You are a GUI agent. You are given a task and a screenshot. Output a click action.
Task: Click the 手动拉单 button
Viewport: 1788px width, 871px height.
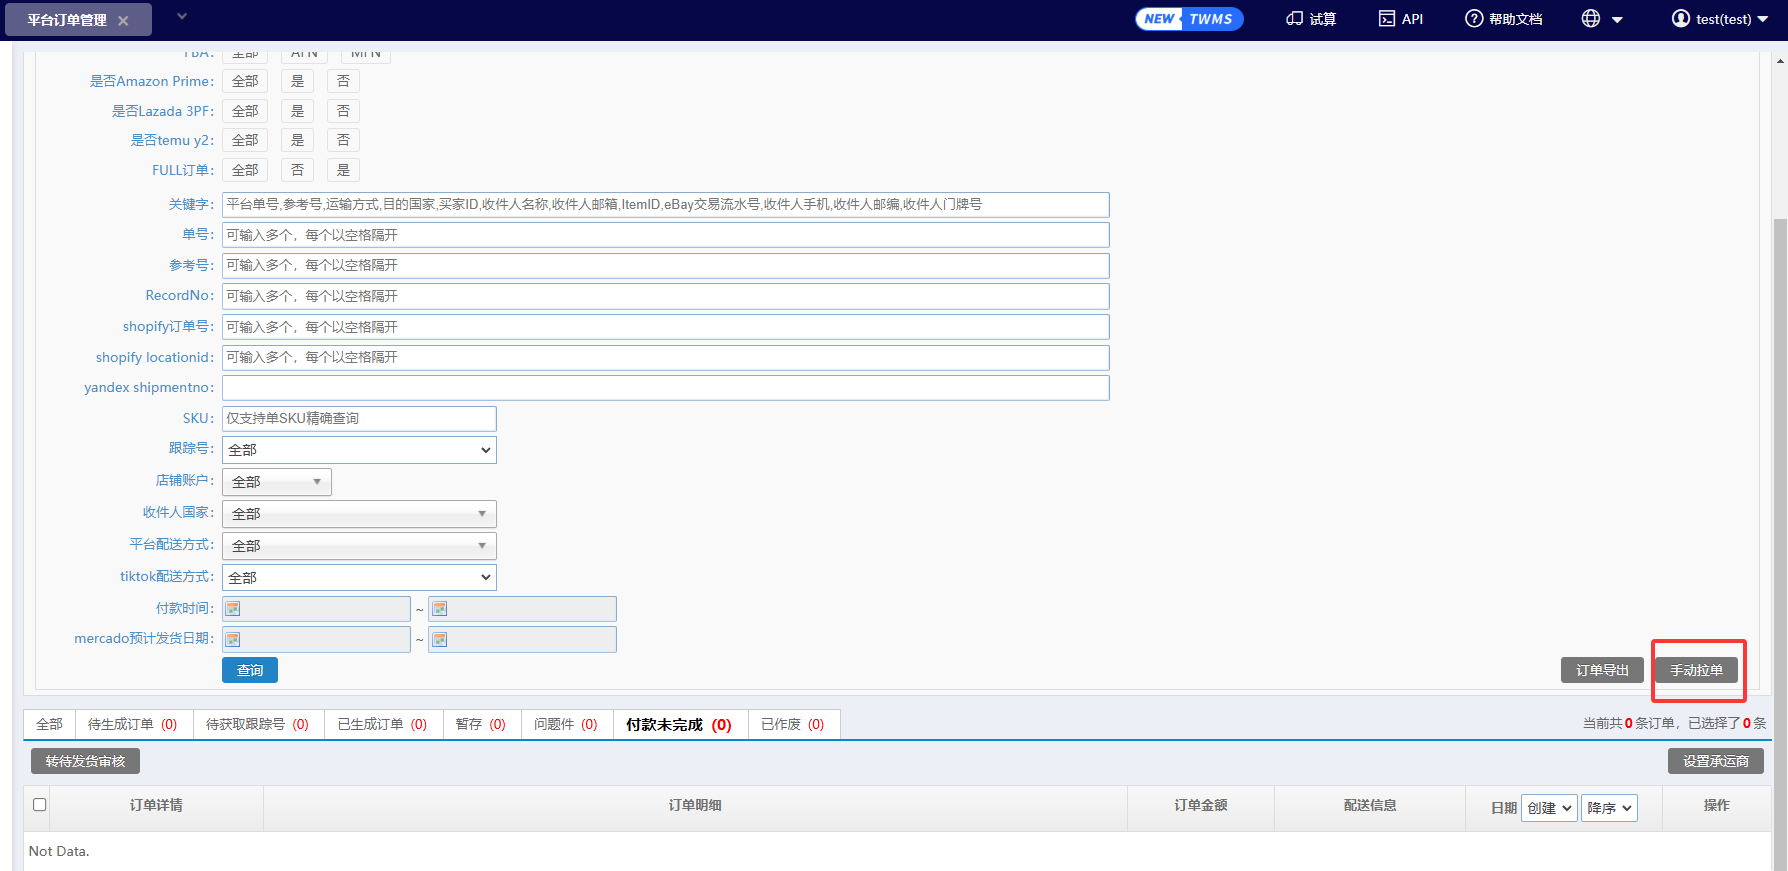click(x=1696, y=670)
